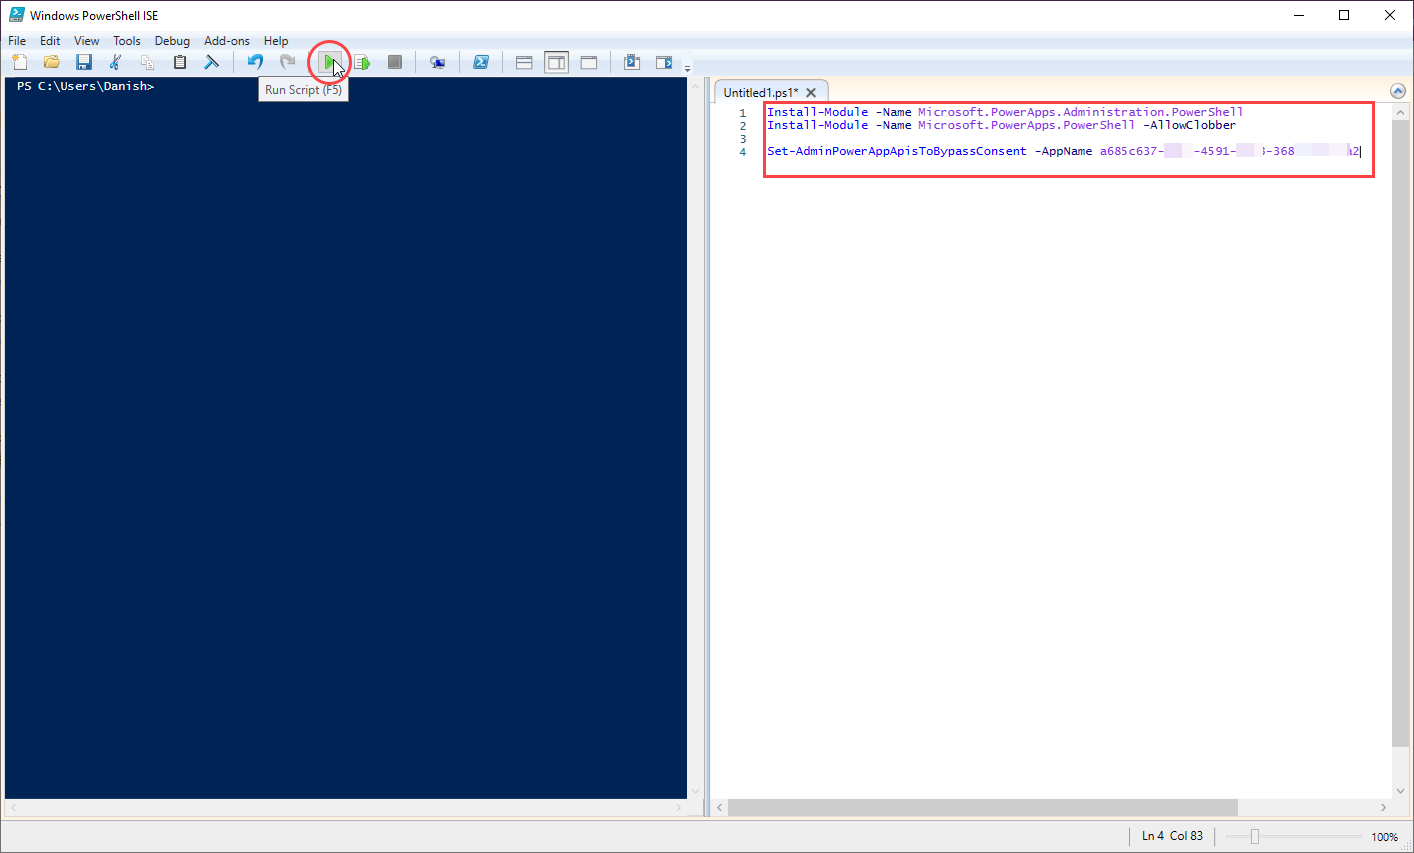Image resolution: width=1414 pixels, height=853 pixels.
Task: Collapse the script pane using the chevron button
Action: 1398,91
